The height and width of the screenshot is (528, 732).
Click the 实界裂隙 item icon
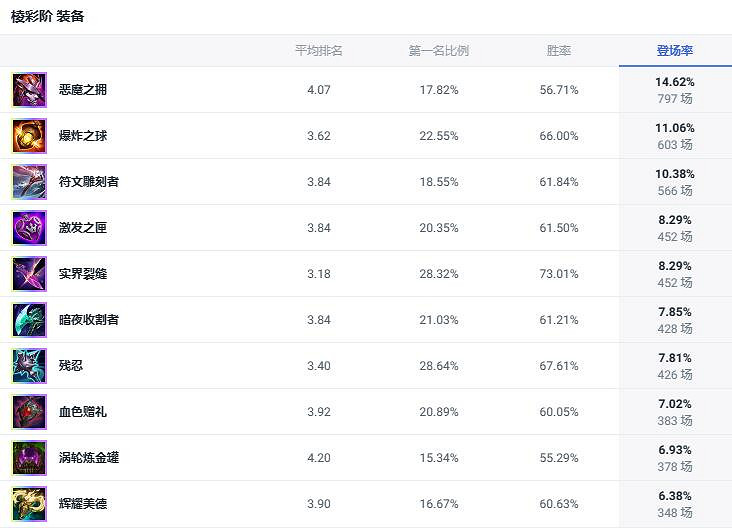pos(29,274)
